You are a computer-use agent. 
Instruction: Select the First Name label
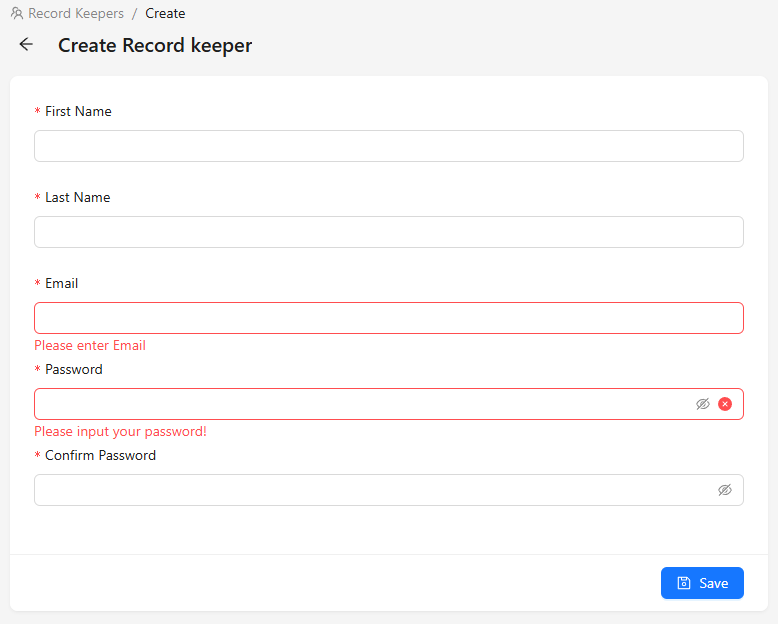click(x=78, y=111)
